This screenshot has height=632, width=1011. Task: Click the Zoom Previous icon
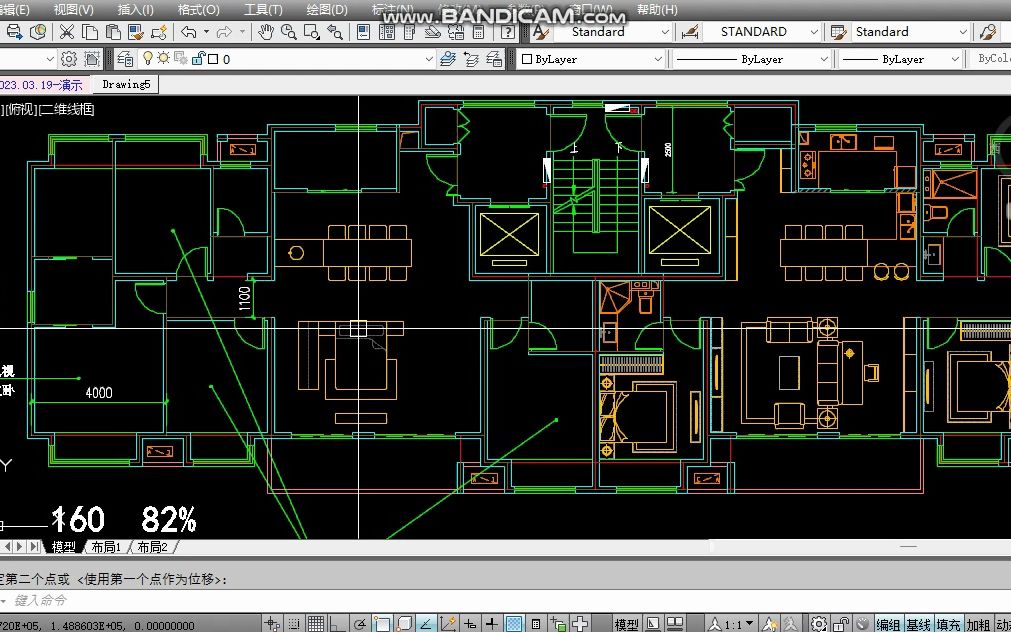[x=335, y=32]
